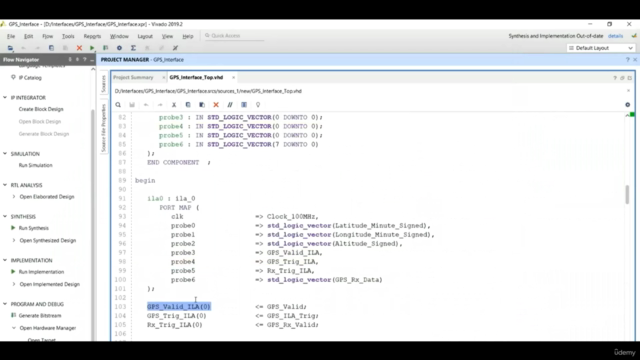Image resolution: width=640 pixels, height=360 pixels.
Task: Collapse the SYNTHESIS section
Action: click(5, 217)
